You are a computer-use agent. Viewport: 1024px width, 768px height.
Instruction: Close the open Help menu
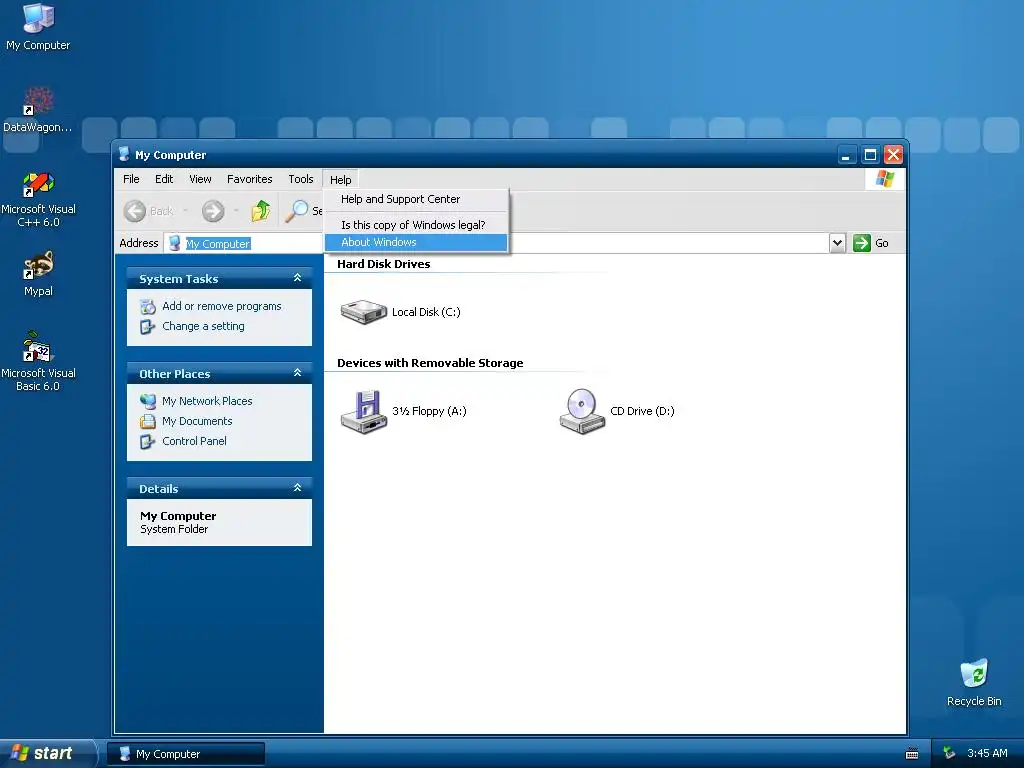tap(340, 180)
